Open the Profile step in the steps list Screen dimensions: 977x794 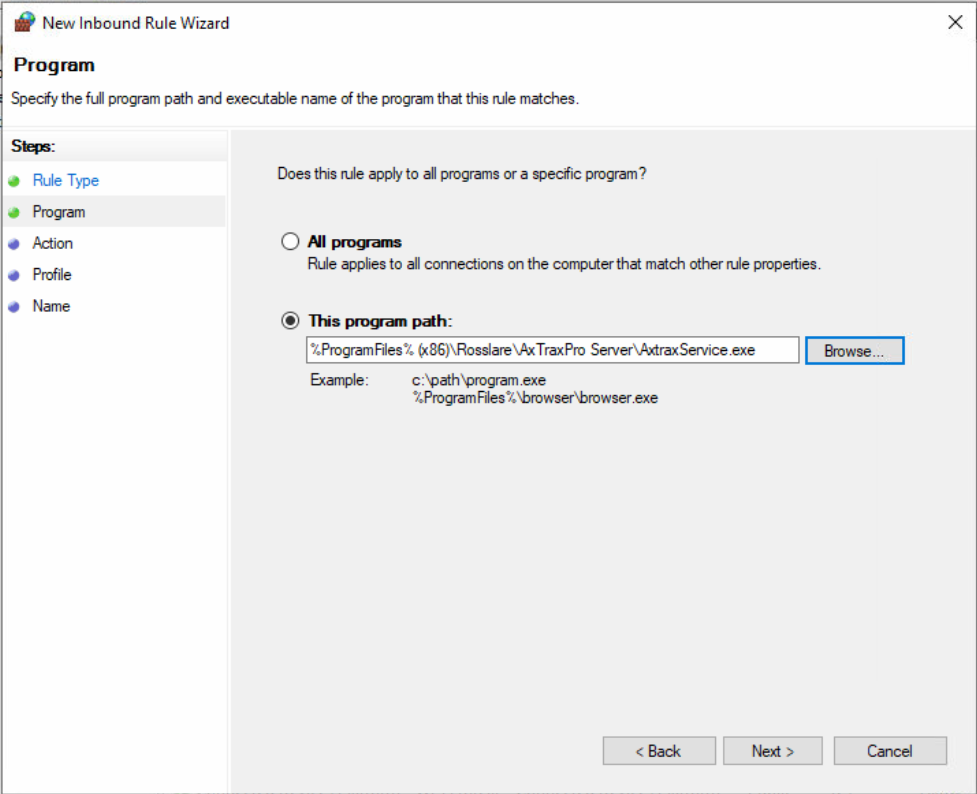[52, 274]
